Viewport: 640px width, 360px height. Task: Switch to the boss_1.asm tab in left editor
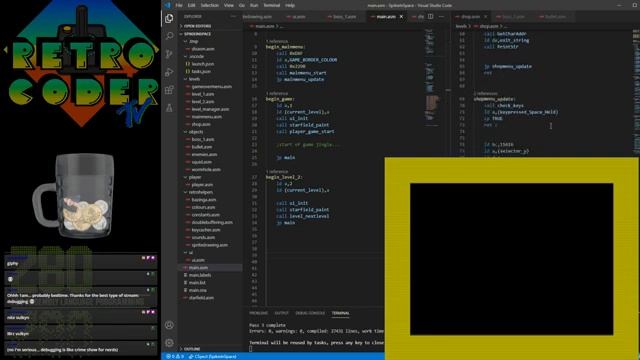click(x=343, y=17)
